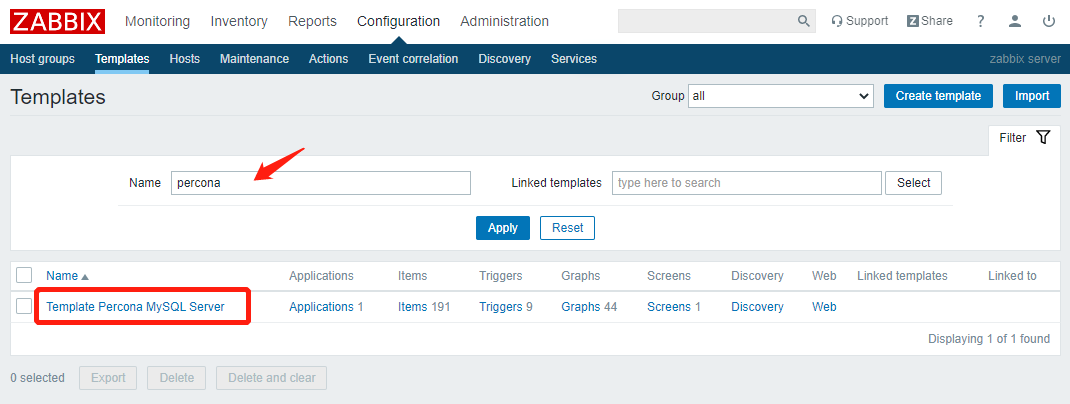Click the search magnifier icon

point(804,21)
